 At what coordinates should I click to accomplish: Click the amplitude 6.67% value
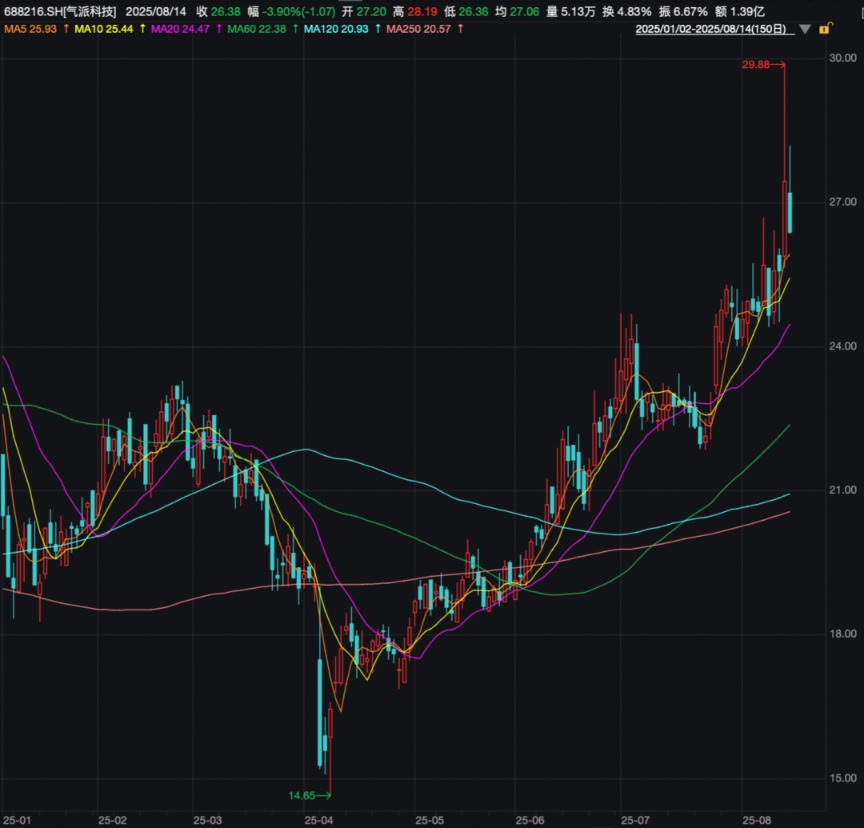(x=690, y=12)
